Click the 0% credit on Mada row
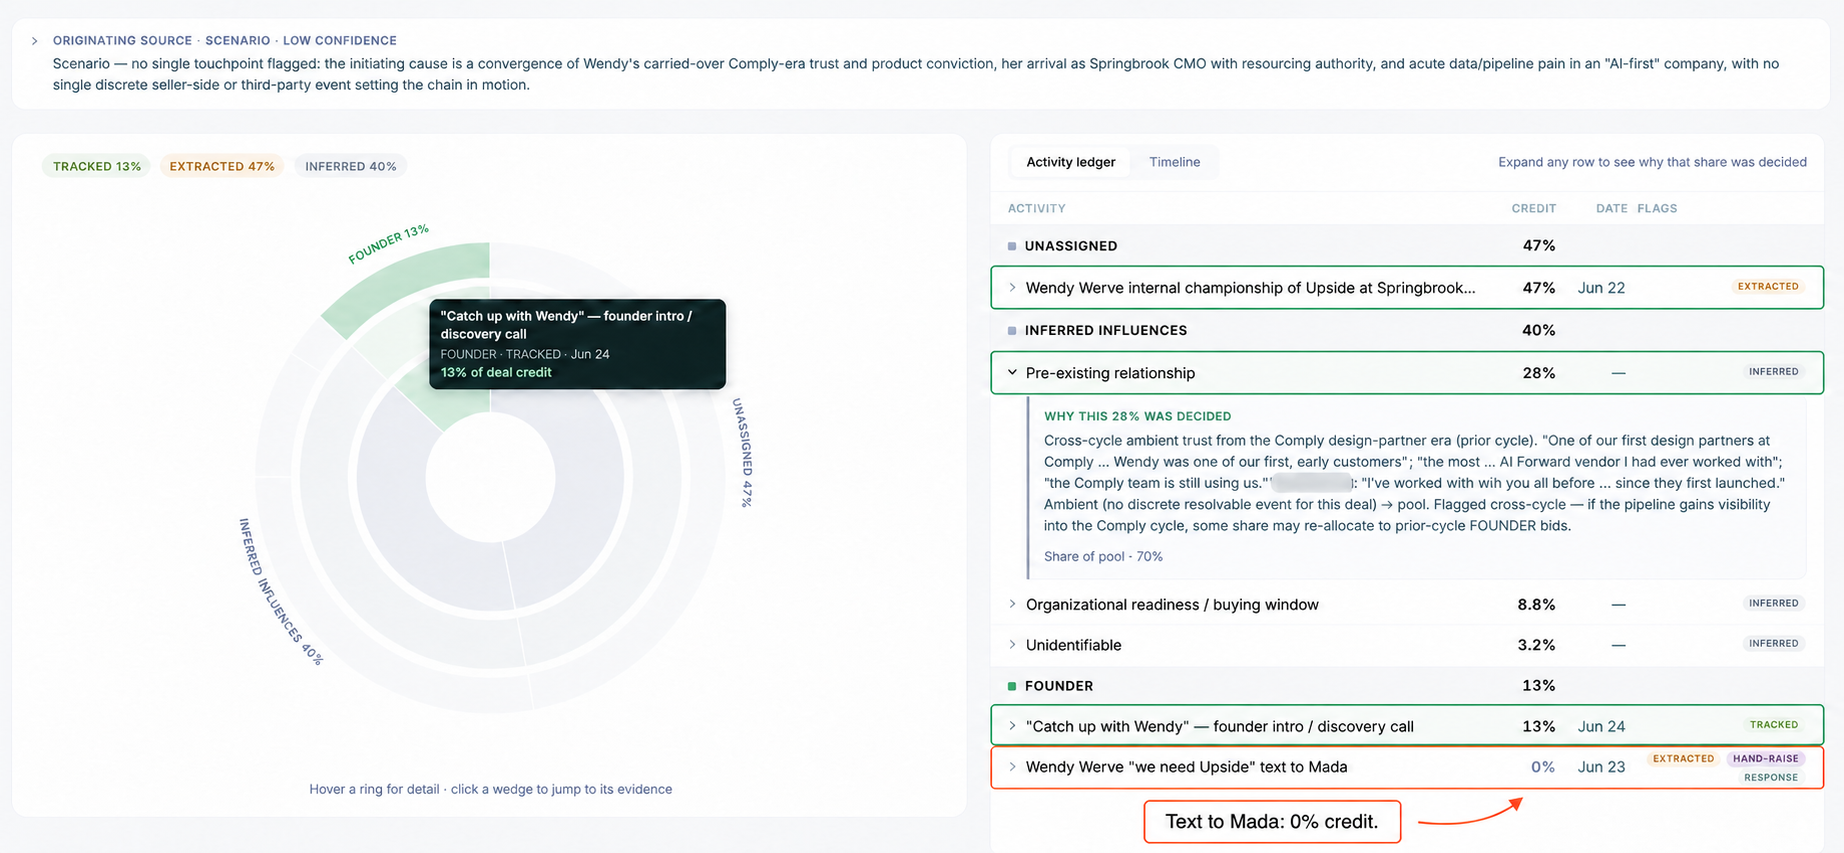This screenshot has height=853, width=1844. (1542, 767)
